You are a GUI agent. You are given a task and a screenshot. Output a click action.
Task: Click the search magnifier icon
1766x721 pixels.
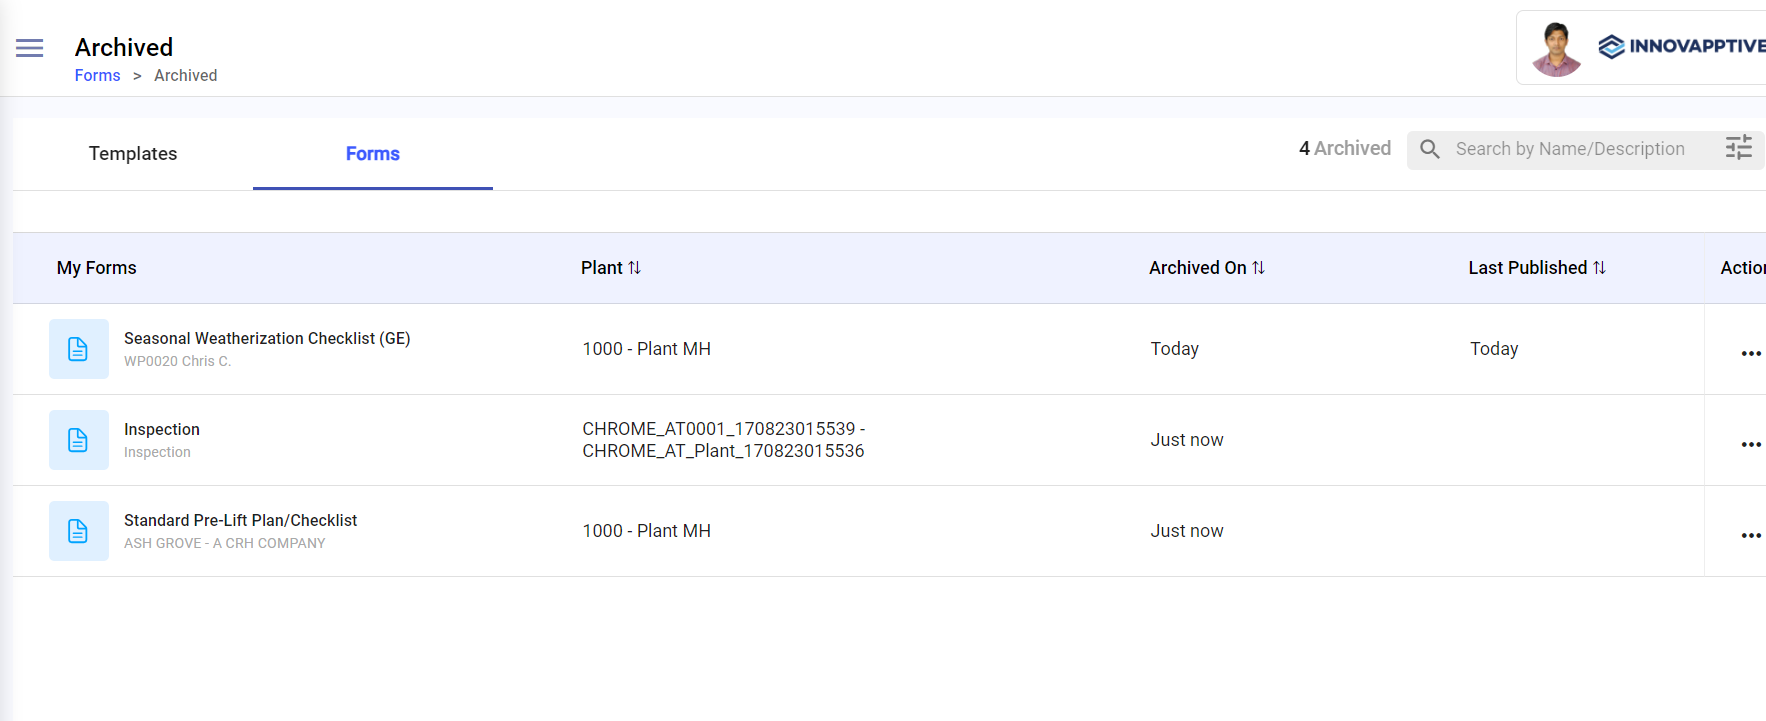pyautogui.click(x=1430, y=149)
